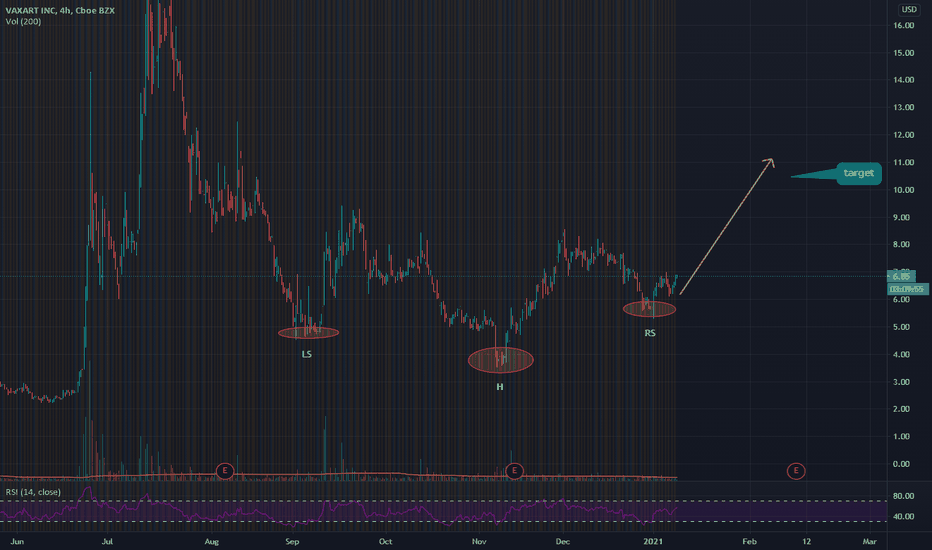Click the Feb time axis label
Image resolution: width=932 pixels, height=550 pixels.
tap(750, 541)
